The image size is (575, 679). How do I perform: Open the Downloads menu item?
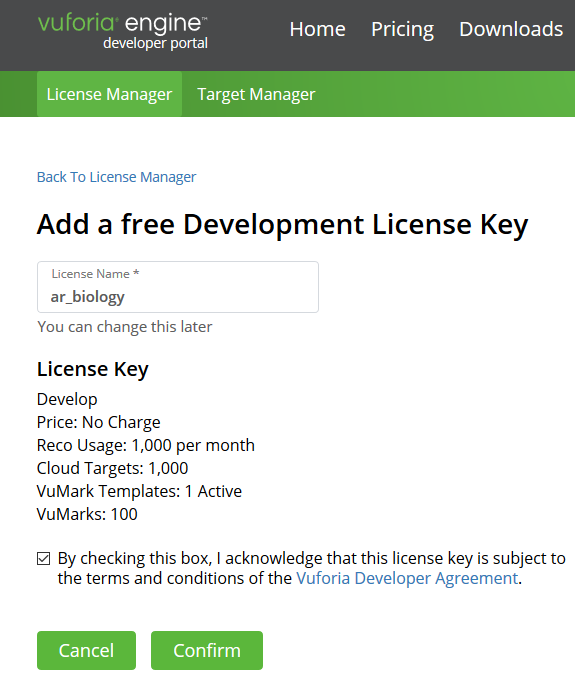point(511,29)
